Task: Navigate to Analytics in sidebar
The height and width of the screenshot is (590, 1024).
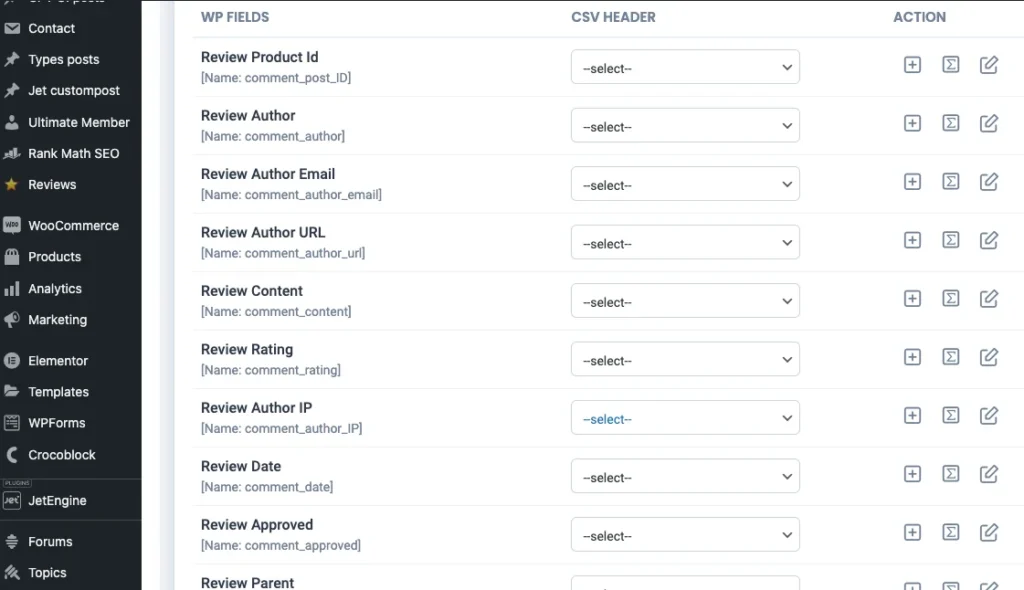Action: [55, 289]
